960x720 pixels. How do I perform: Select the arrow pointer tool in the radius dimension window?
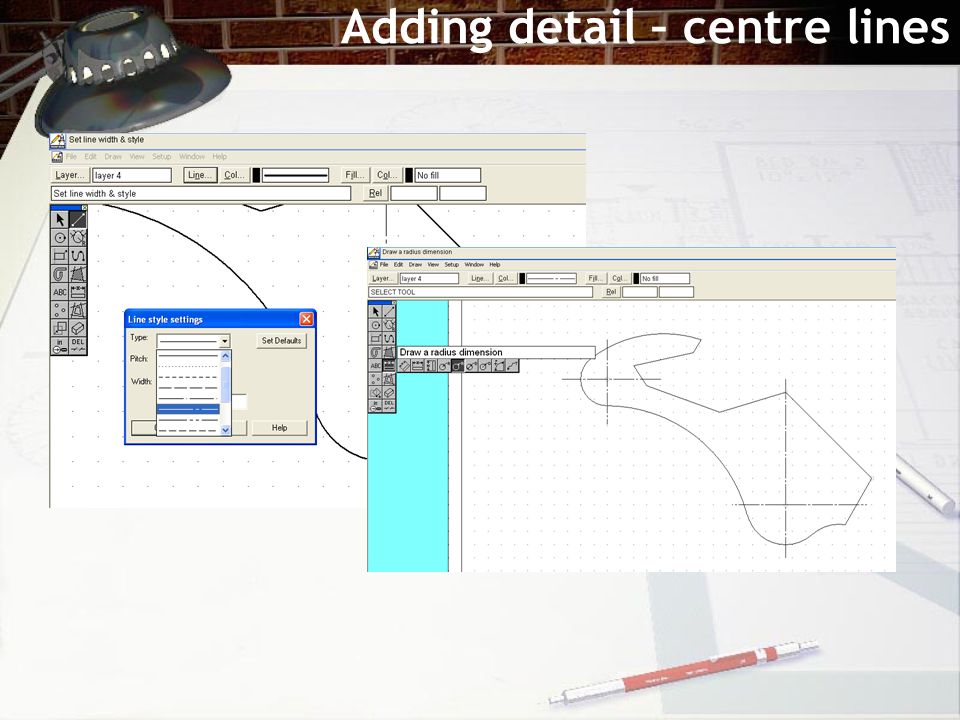tap(375, 312)
